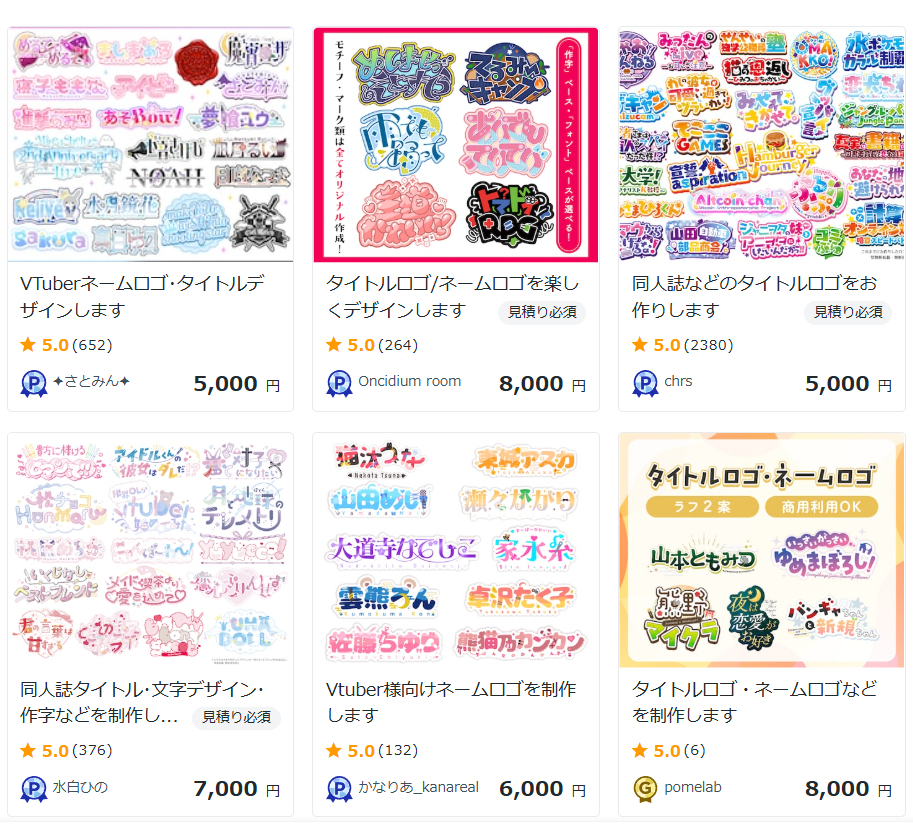Click the P badge next to Oncidium room
The height and width of the screenshot is (825, 913).
(x=339, y=384)
